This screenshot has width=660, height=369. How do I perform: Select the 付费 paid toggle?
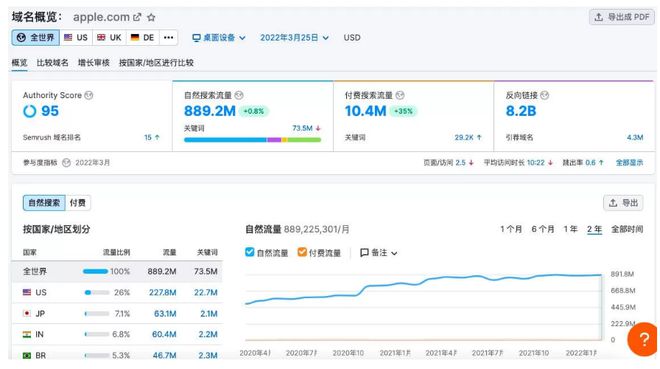tap(77, 203)
